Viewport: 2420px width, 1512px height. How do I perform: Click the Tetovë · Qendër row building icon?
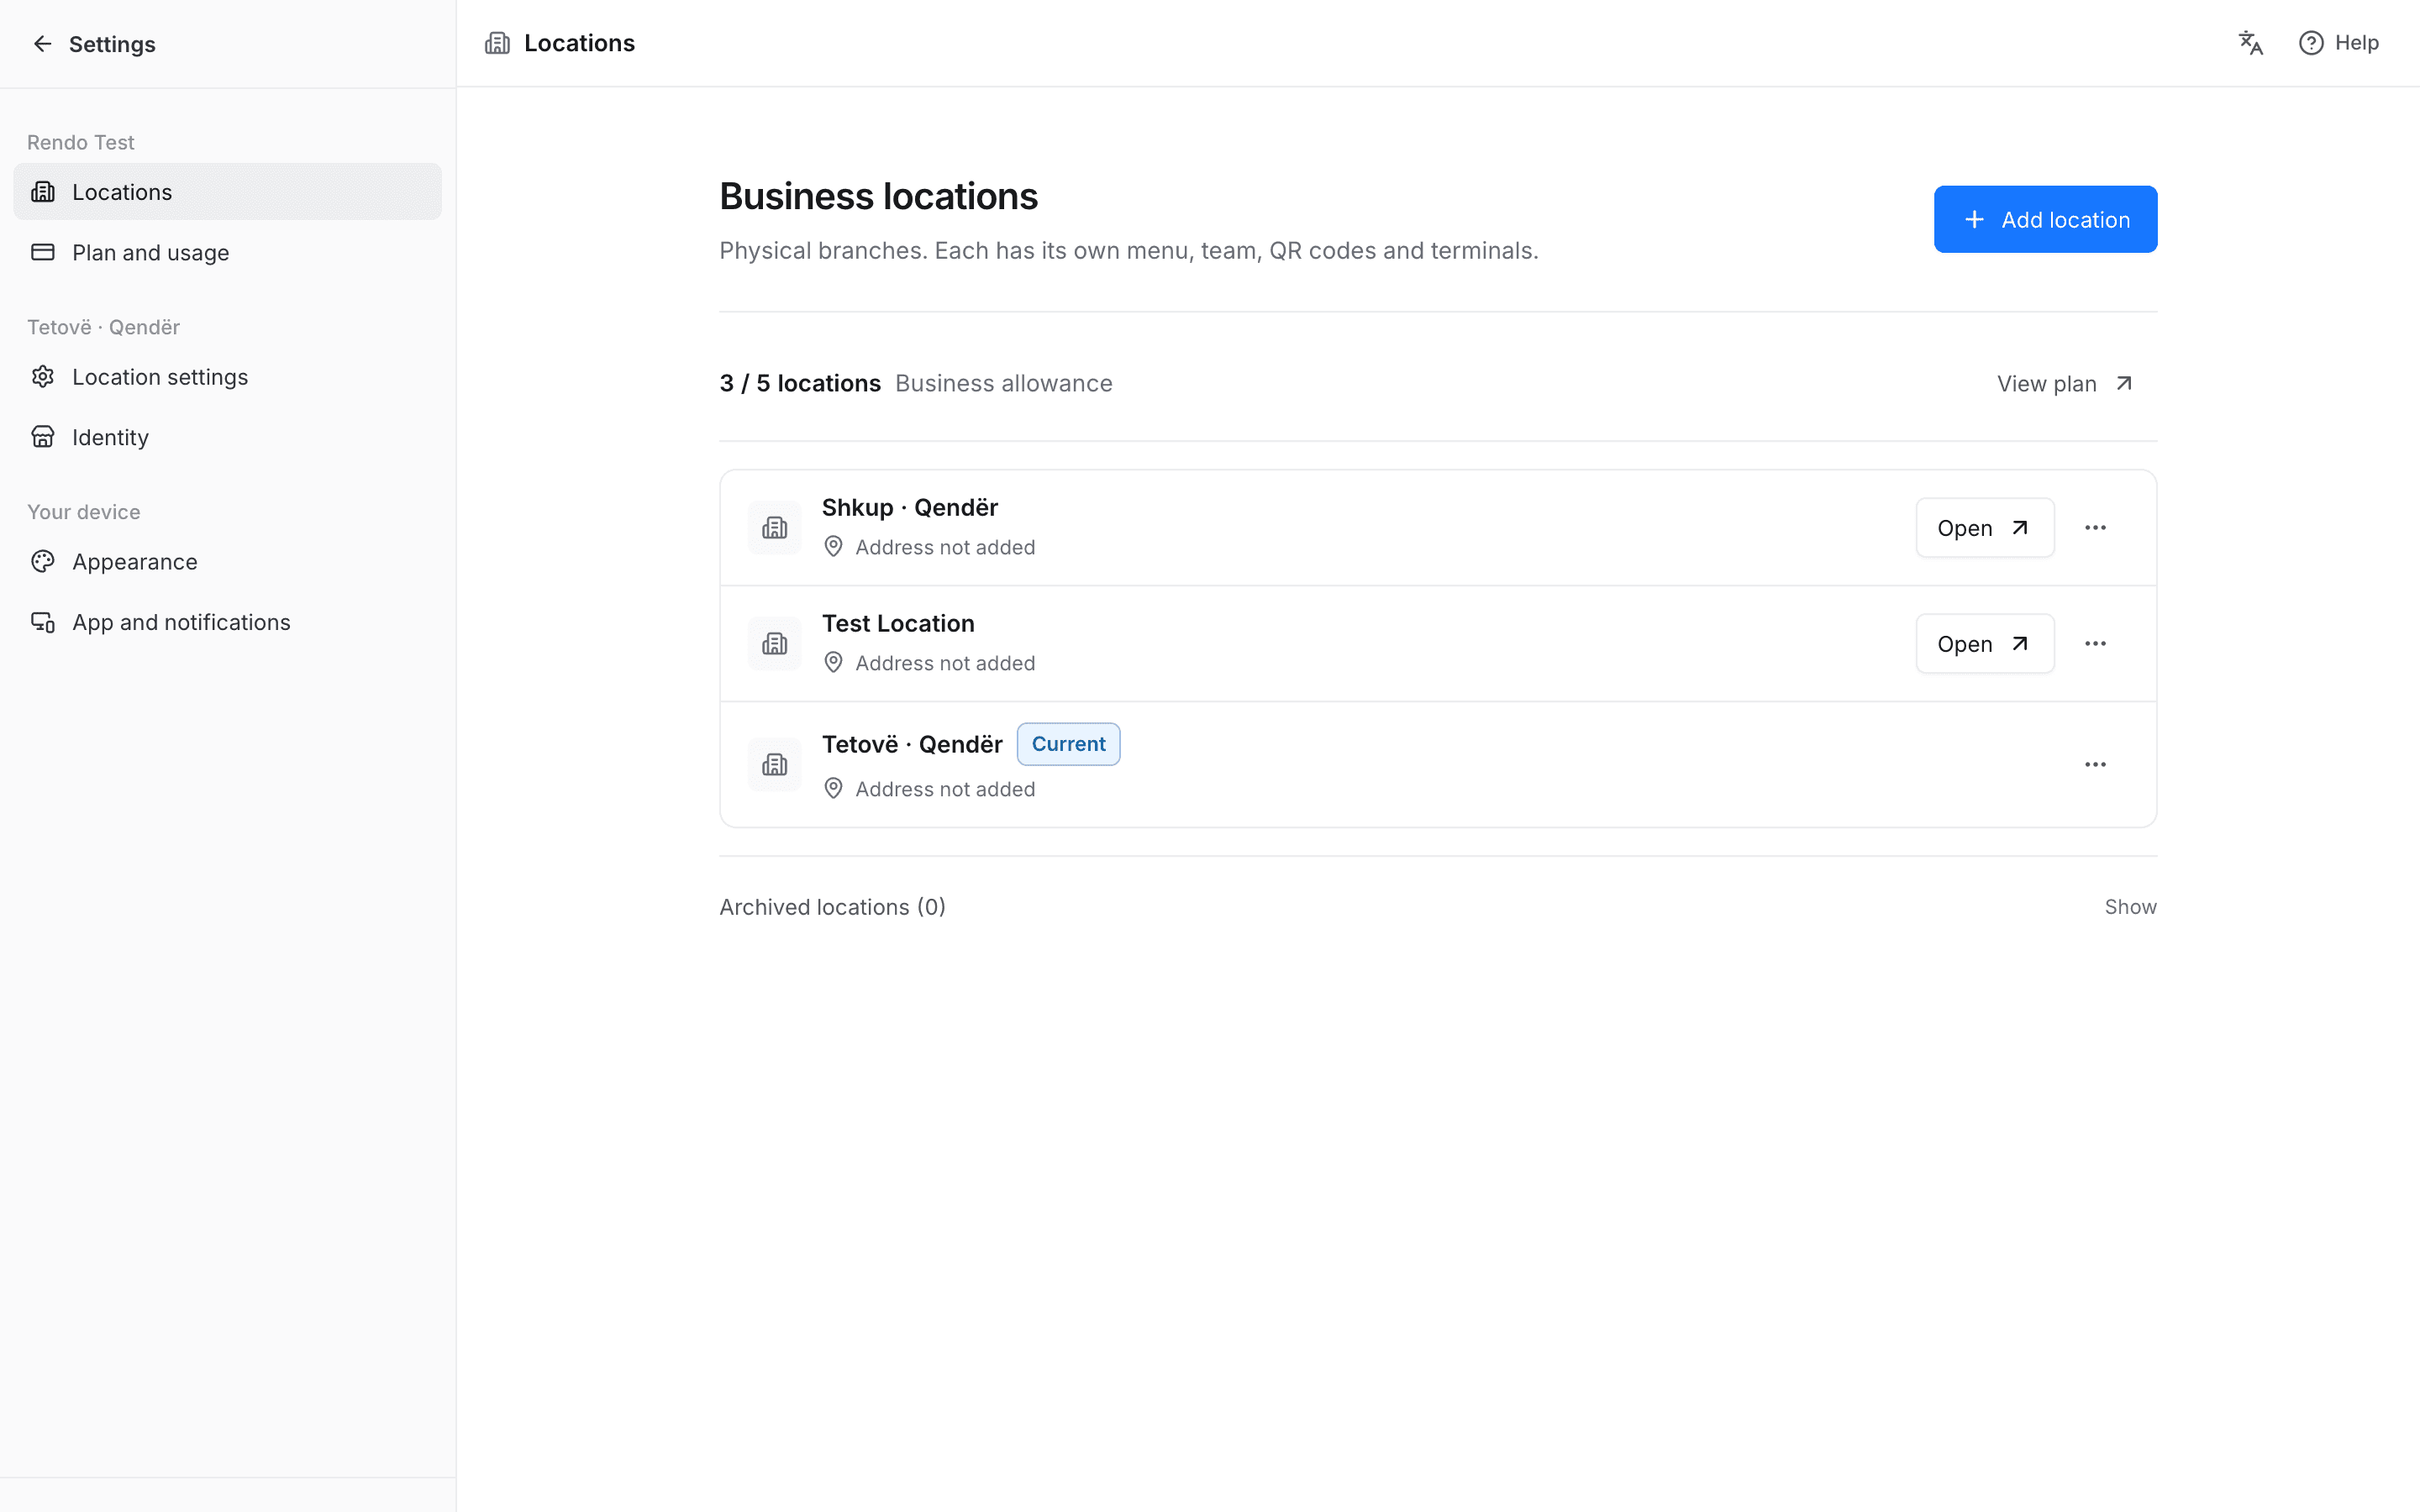pyautogui.click(x=775, y=765)
